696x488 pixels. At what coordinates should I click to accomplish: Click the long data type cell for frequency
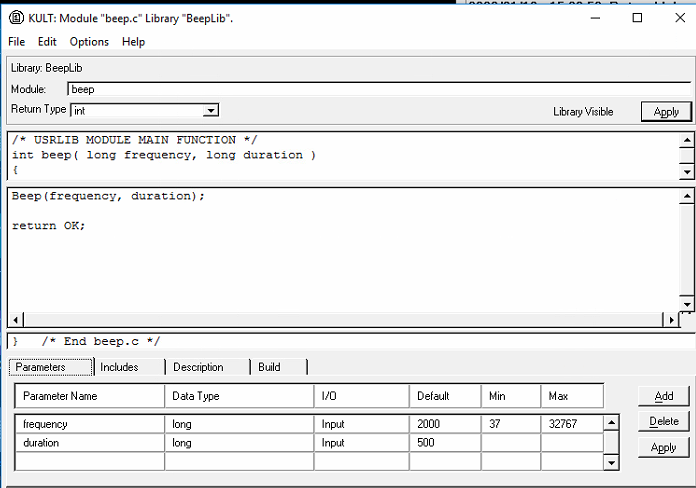tap(239, 424)
